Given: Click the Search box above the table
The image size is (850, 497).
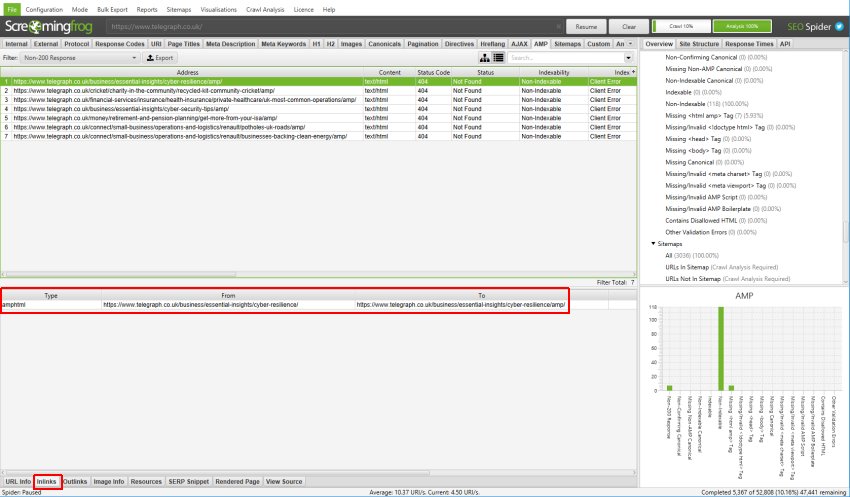Looking at the screenshot, I should point(566,57).
